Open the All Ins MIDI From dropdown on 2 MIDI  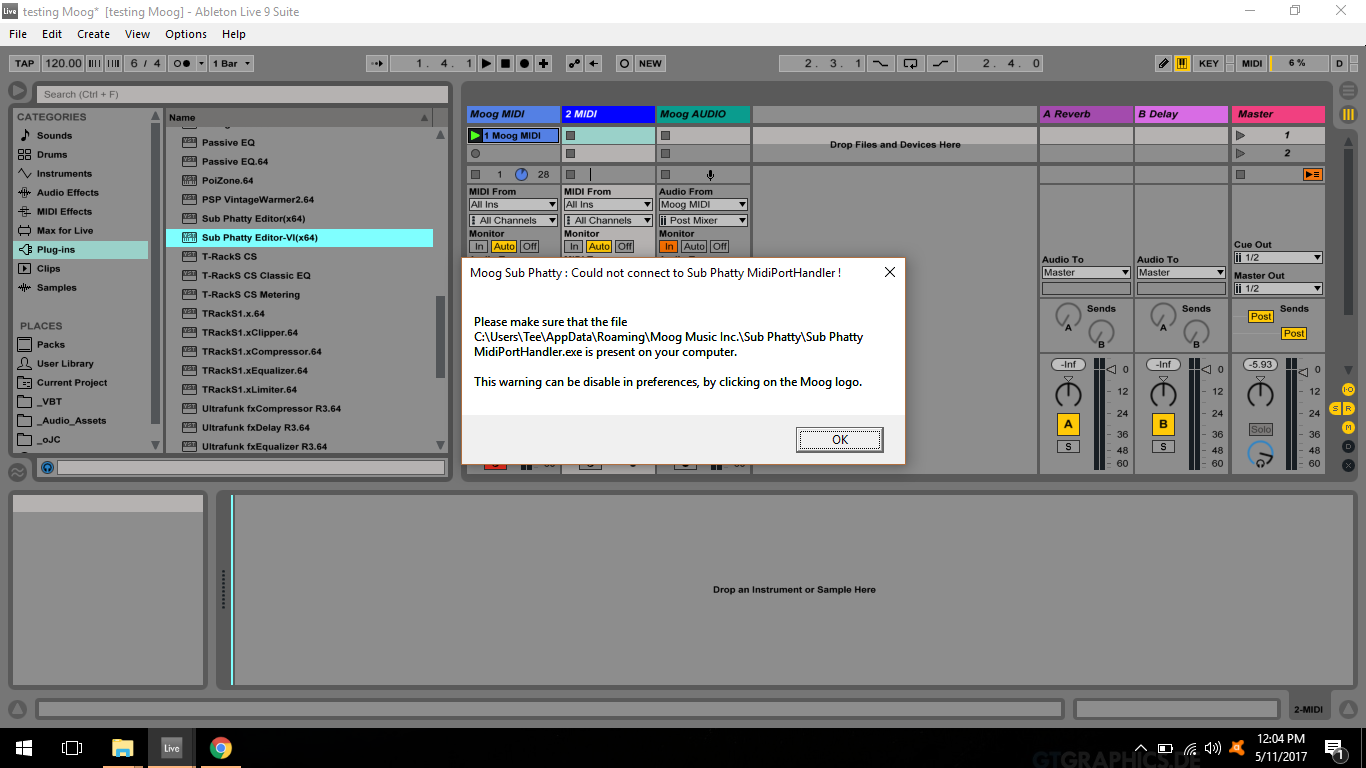pyautogui.click(x=607, y=203)
